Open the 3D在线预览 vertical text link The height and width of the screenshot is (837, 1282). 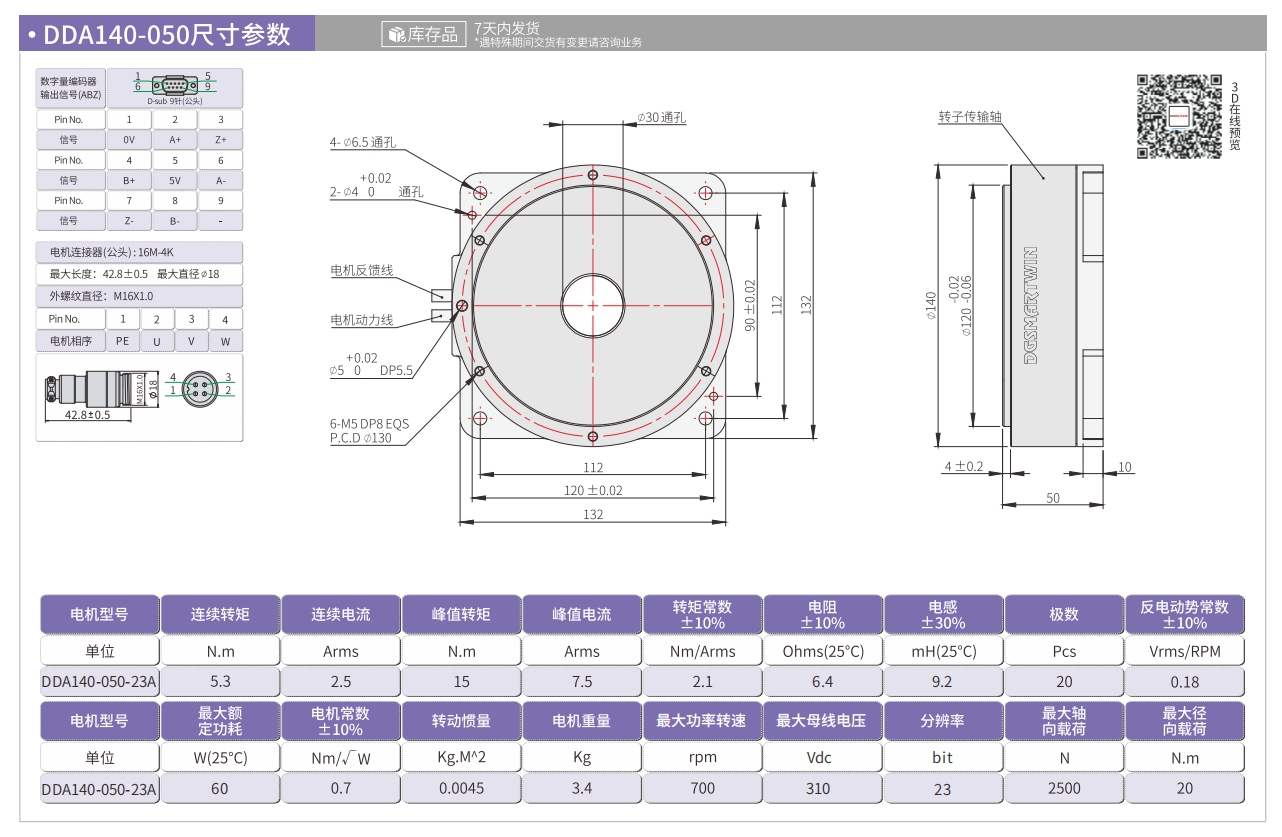tap(1234, 116)
